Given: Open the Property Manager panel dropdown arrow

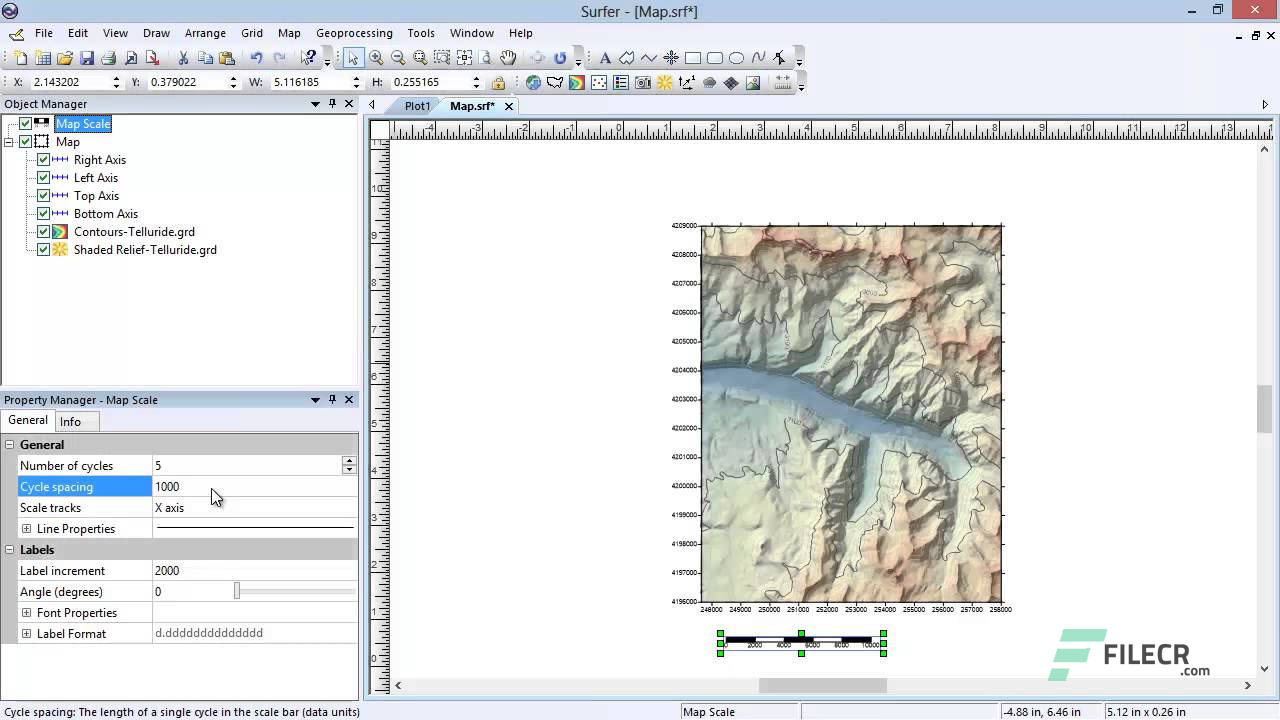Looking at the screenshot, I should pos(315,400).
